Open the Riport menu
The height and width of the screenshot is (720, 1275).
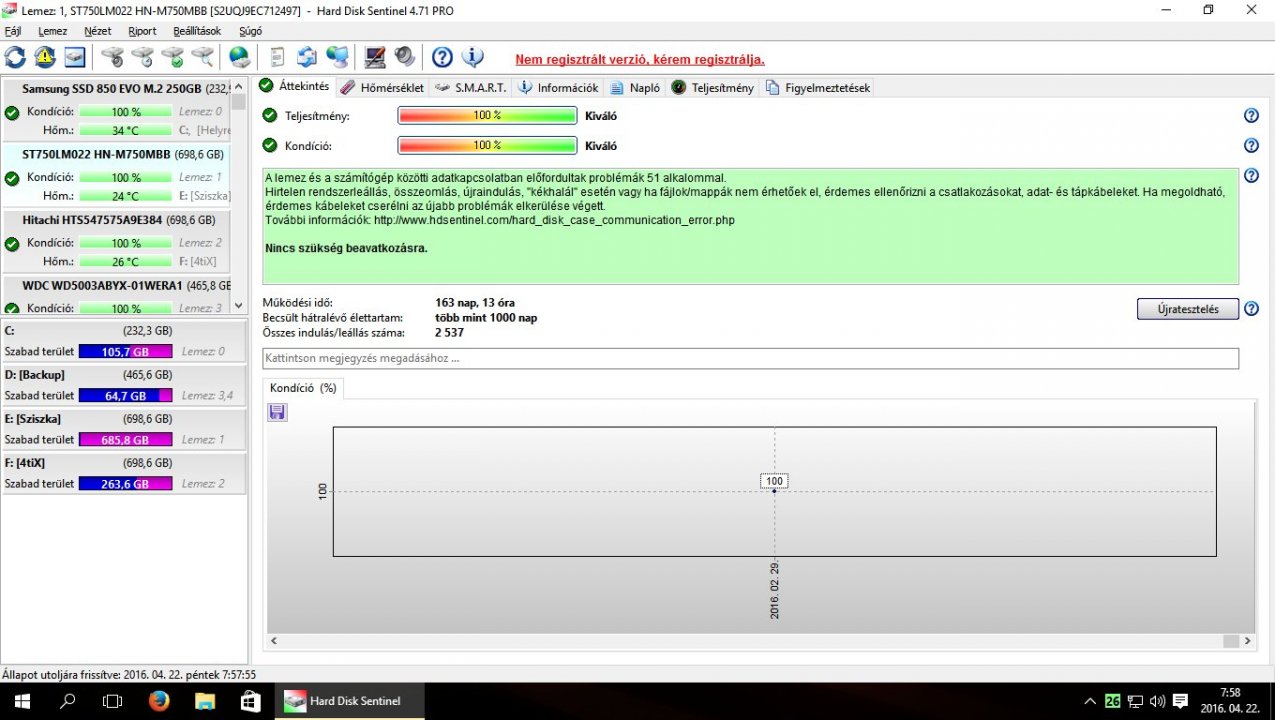(143, 31)
